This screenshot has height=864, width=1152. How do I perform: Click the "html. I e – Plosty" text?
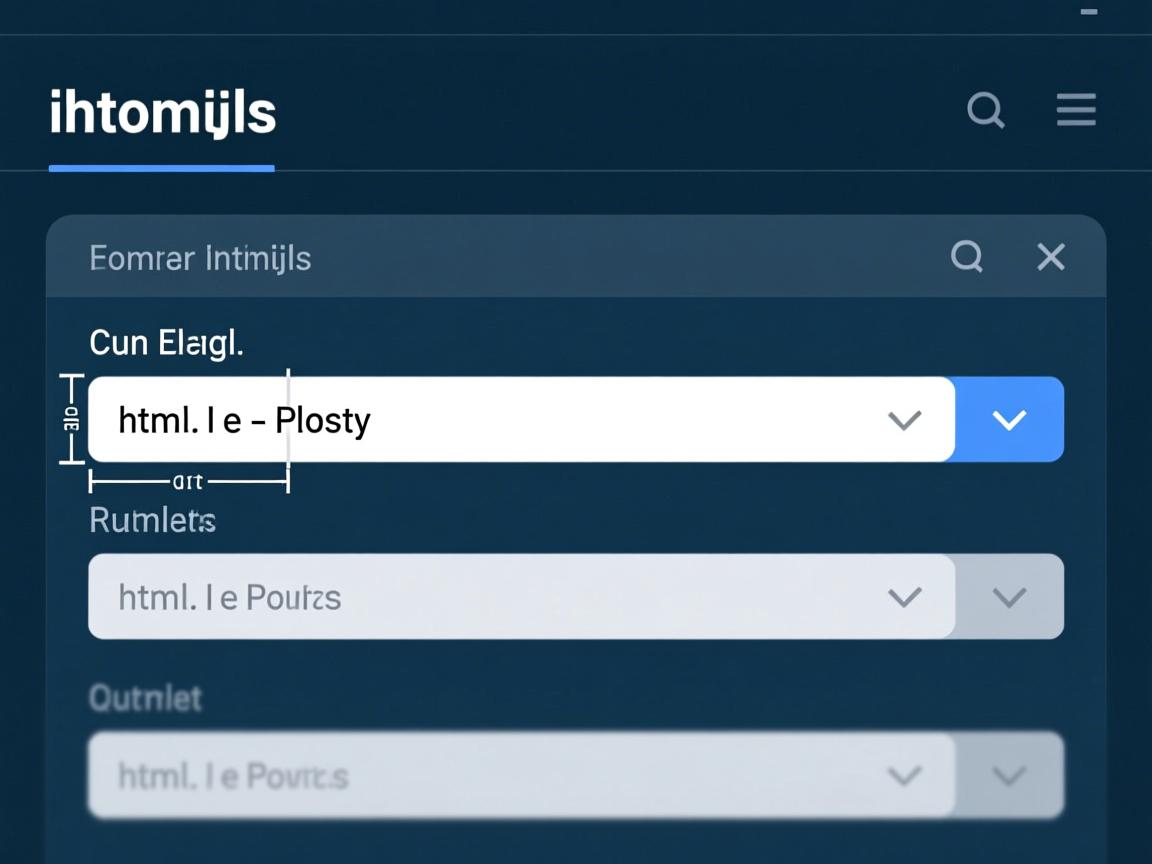point(244,420)
